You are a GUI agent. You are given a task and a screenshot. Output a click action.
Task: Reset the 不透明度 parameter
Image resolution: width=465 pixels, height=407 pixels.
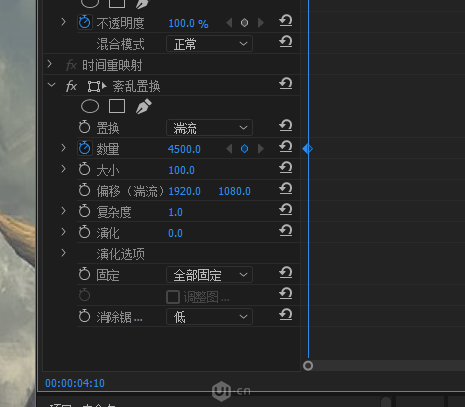point(286,21)
